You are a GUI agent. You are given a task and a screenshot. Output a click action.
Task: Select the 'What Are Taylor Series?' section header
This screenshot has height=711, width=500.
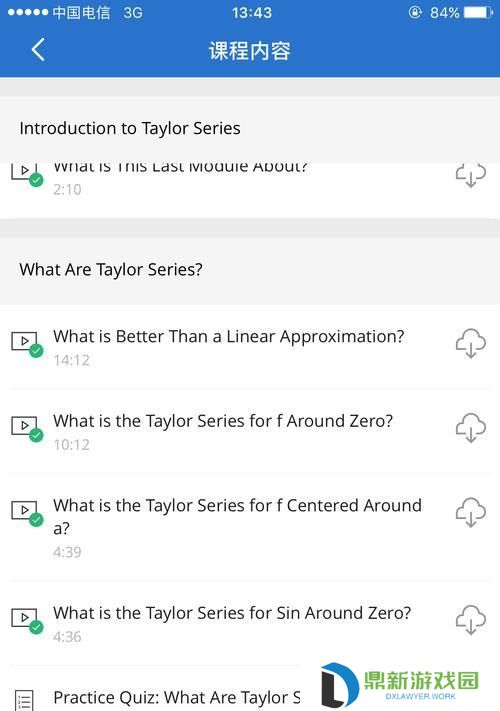(250, 270)
